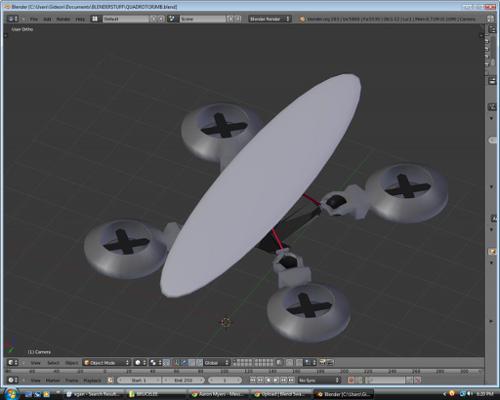Image resolution: width=500 pixels, height=400 pixels.
Task: Jump to the previous keyframe
Action: tap(260, 380)
